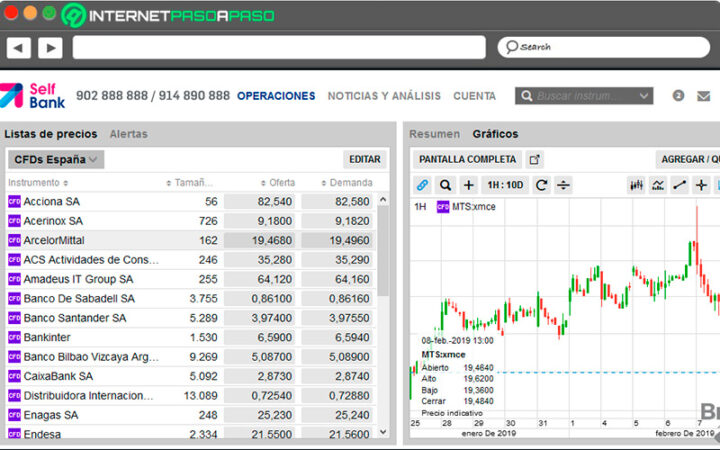The width and height of the screenshot is (720, 450).
Task: Select the trend line drawing tool
Action: (x=680, y=185)
